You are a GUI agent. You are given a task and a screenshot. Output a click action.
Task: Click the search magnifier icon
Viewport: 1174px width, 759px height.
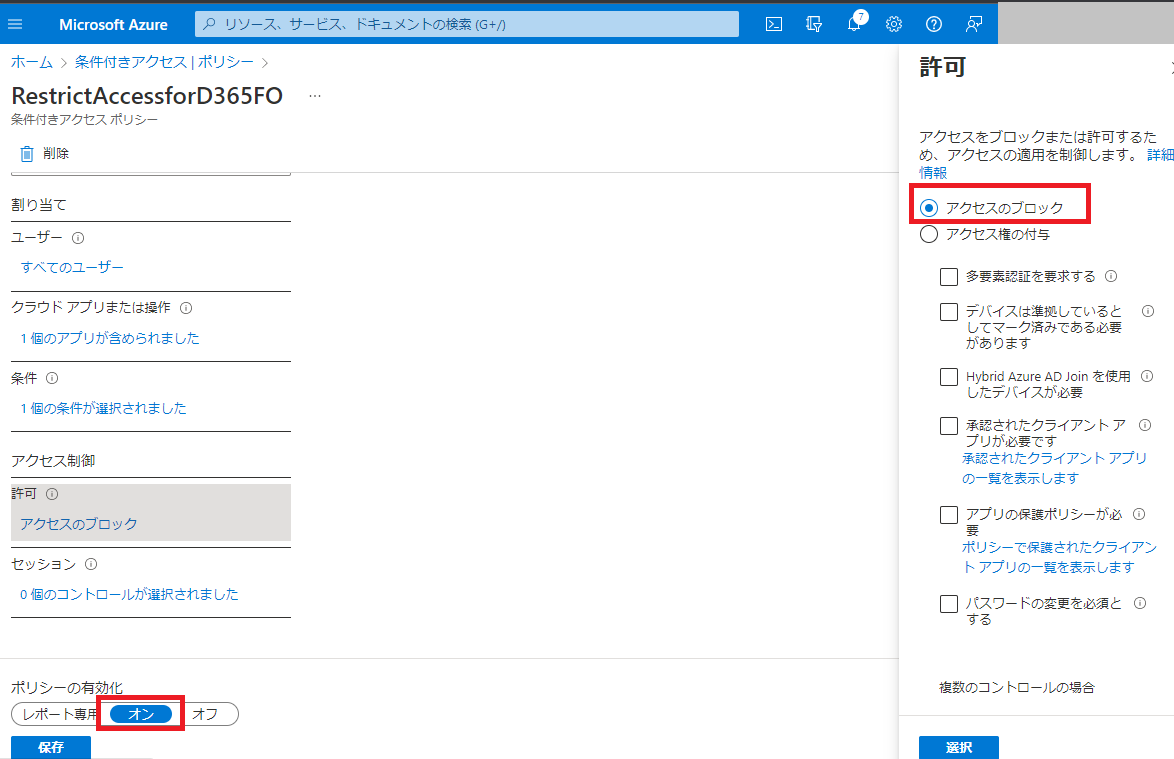210,24
